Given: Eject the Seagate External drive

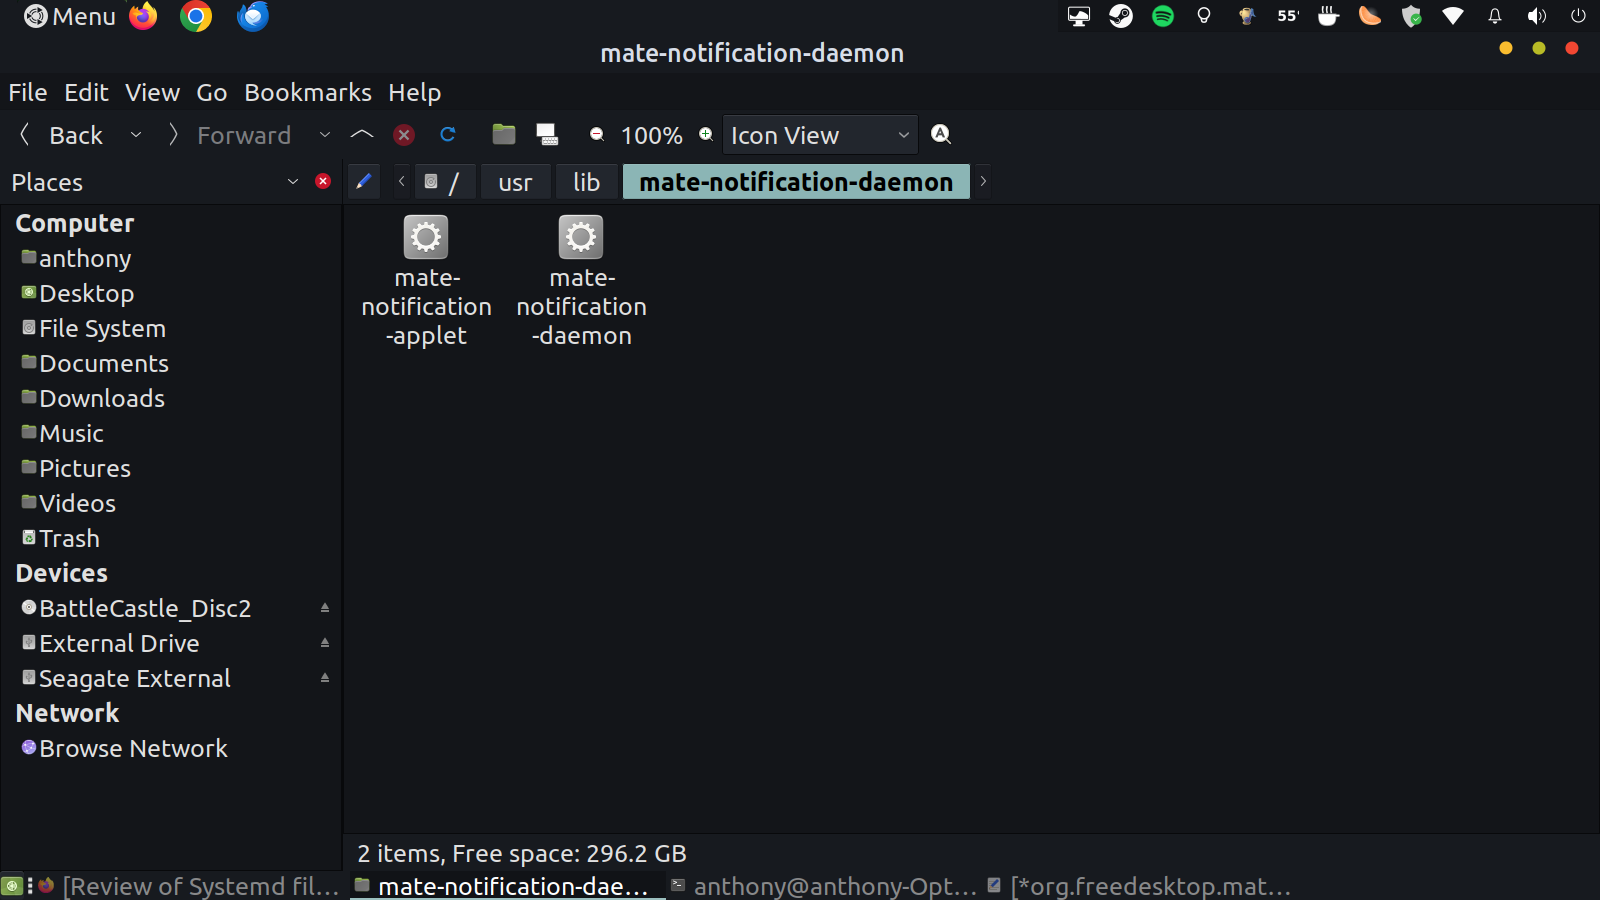Looking at the screenshot, I should click(x=325, y=678).
